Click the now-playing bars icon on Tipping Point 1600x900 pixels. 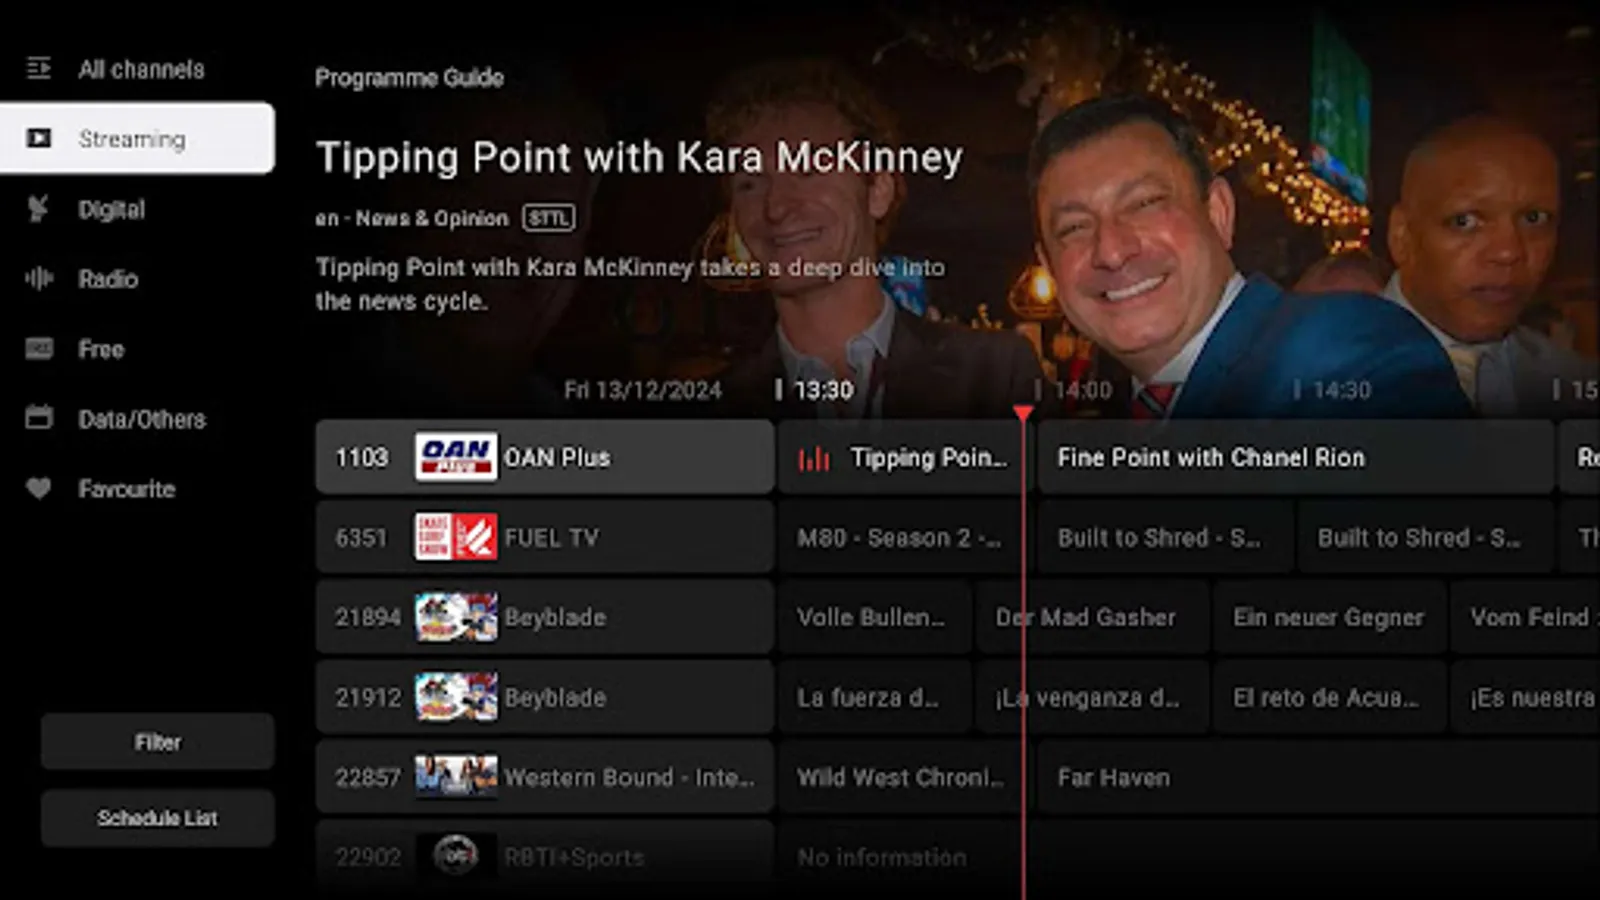point(816,457)
